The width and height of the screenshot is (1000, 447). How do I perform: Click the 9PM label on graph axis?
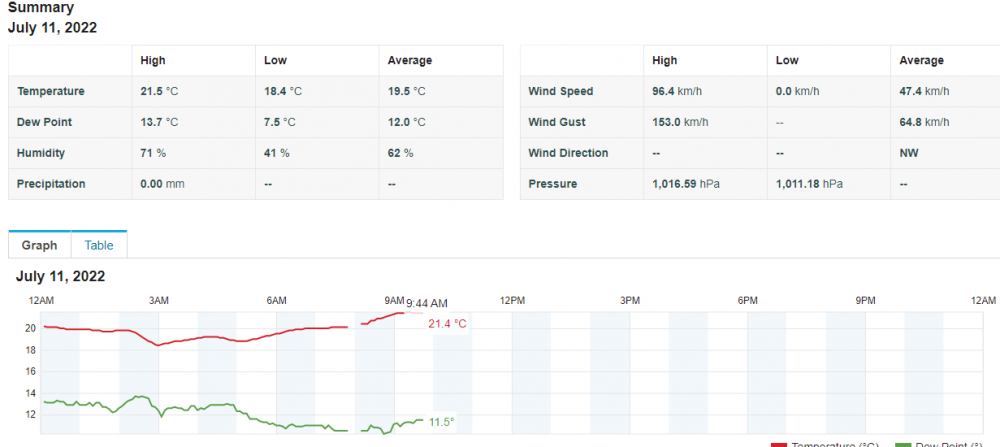point(865,300)
